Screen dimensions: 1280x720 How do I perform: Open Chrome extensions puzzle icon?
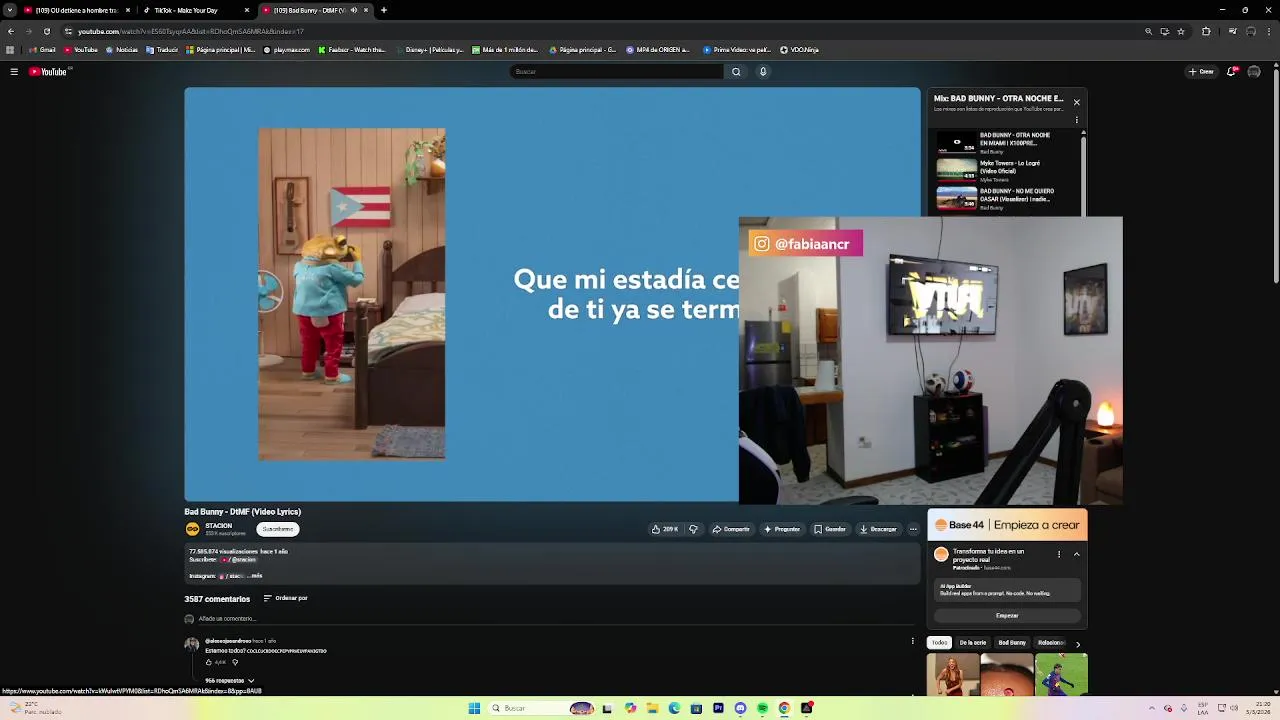(1206, 31)
